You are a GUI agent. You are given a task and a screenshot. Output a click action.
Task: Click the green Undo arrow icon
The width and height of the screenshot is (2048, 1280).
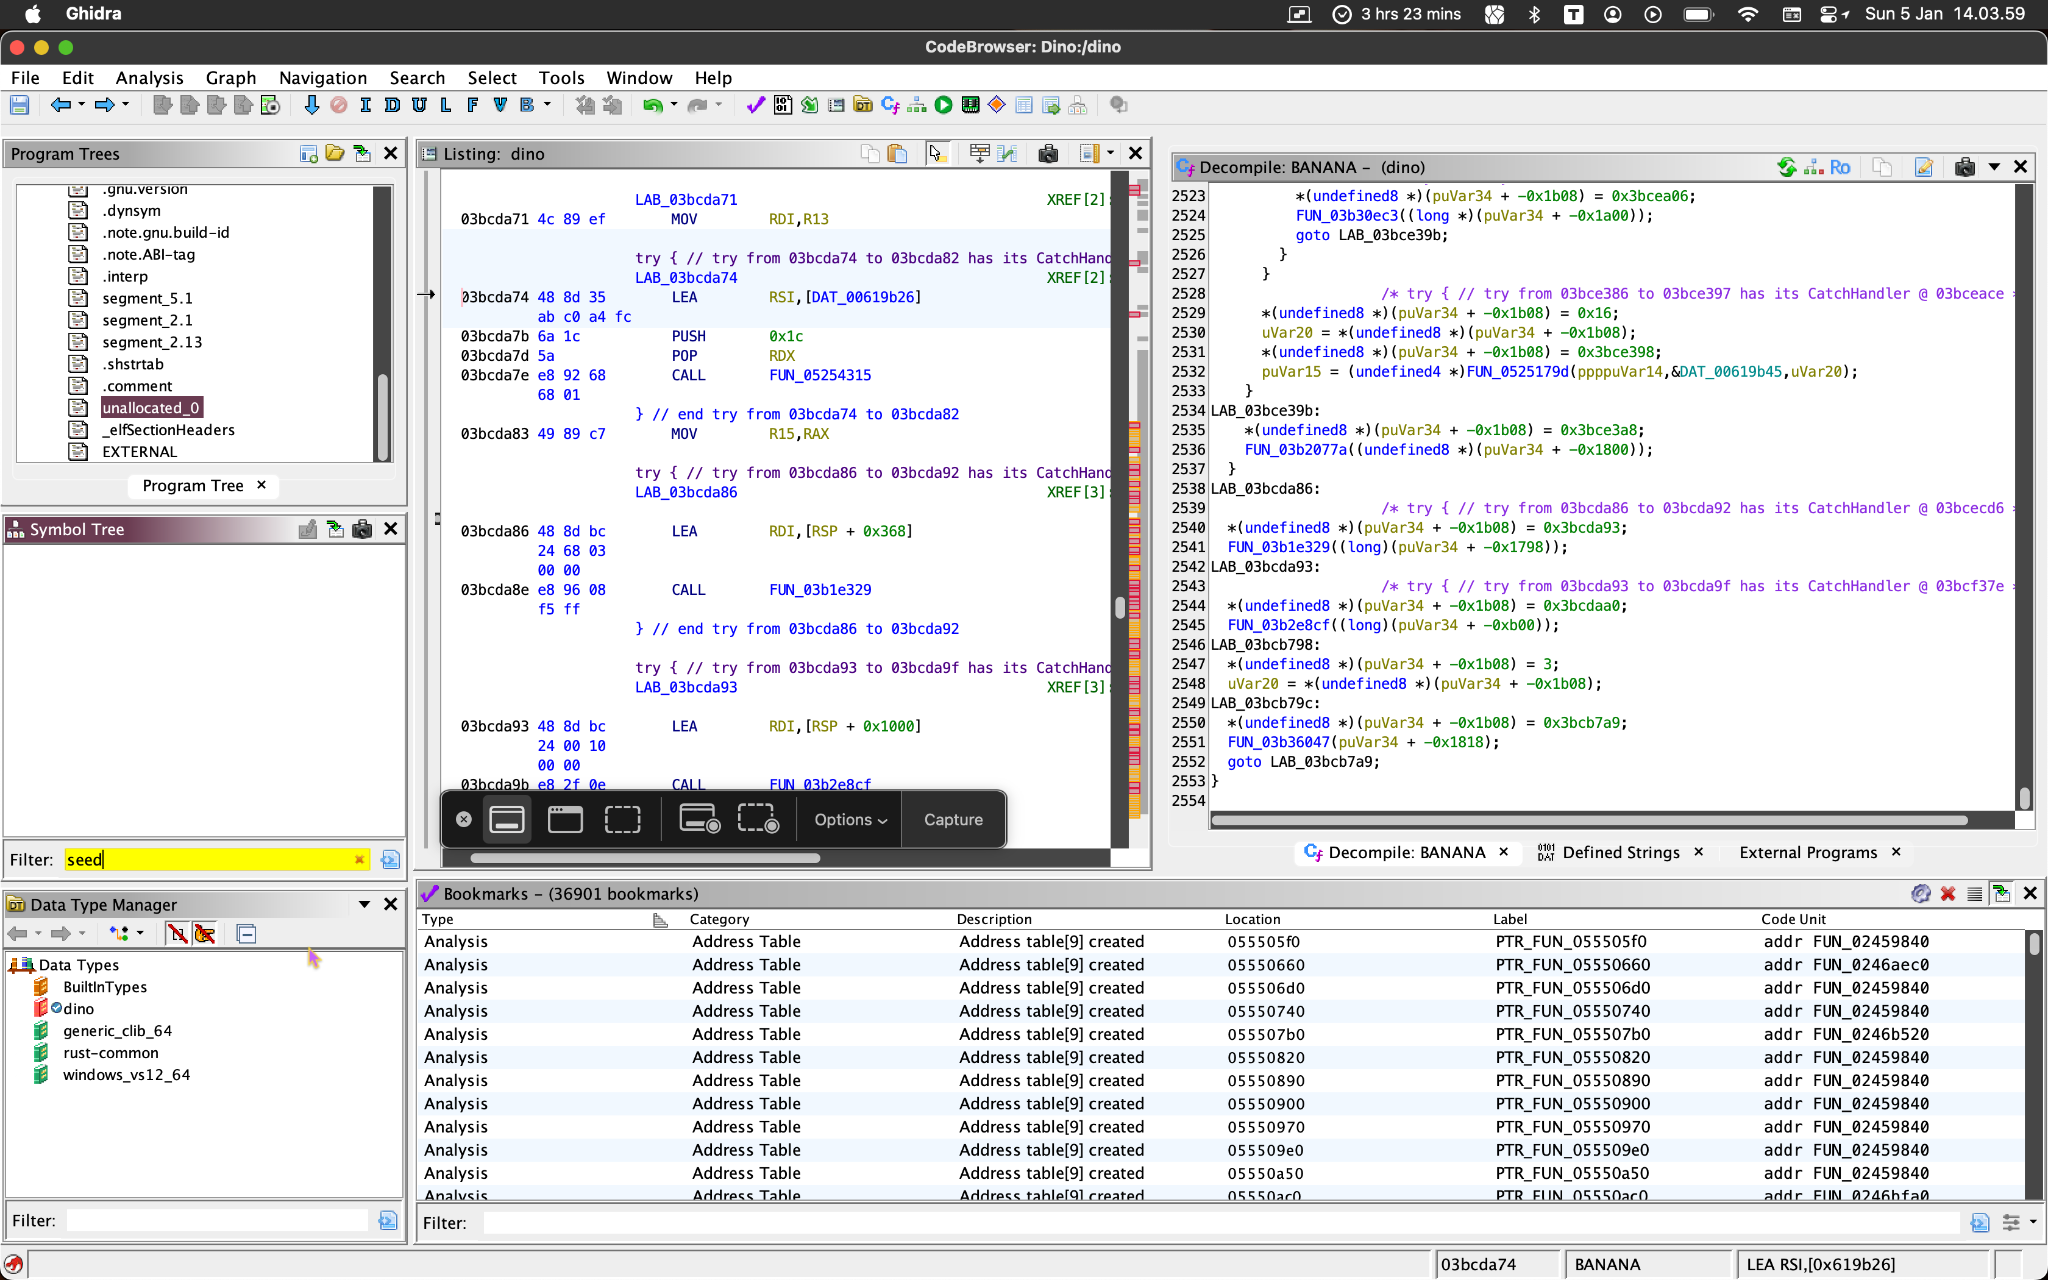[652, 105]
